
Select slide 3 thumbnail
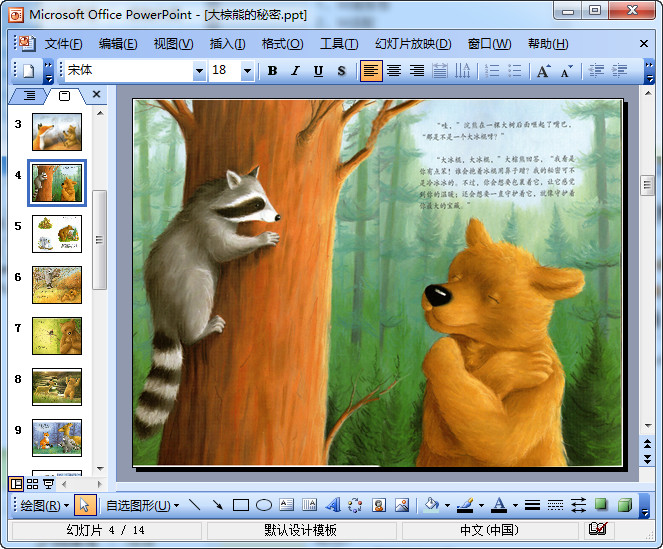click(57, 132)
